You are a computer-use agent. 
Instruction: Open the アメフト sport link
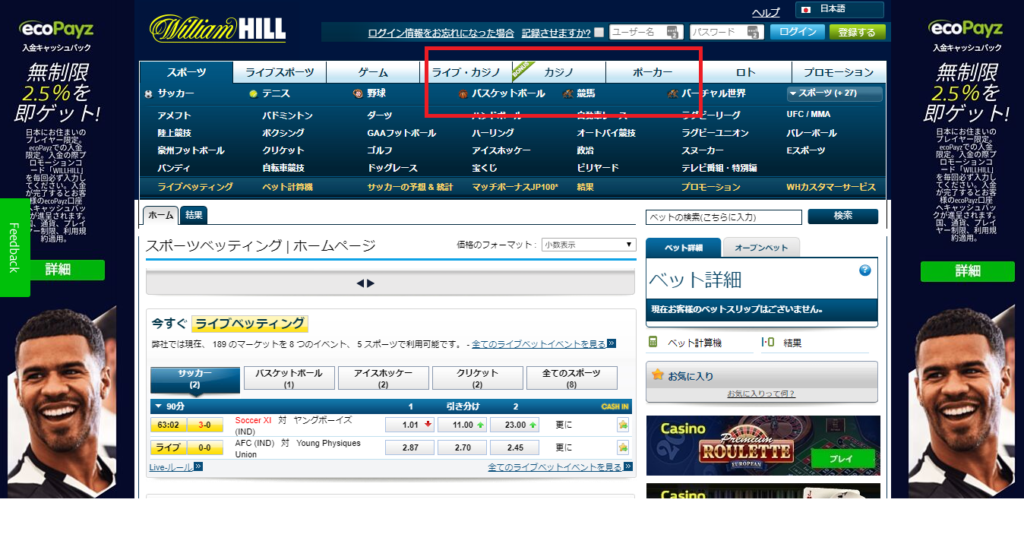pyautogui.click(x=174, y=116)
